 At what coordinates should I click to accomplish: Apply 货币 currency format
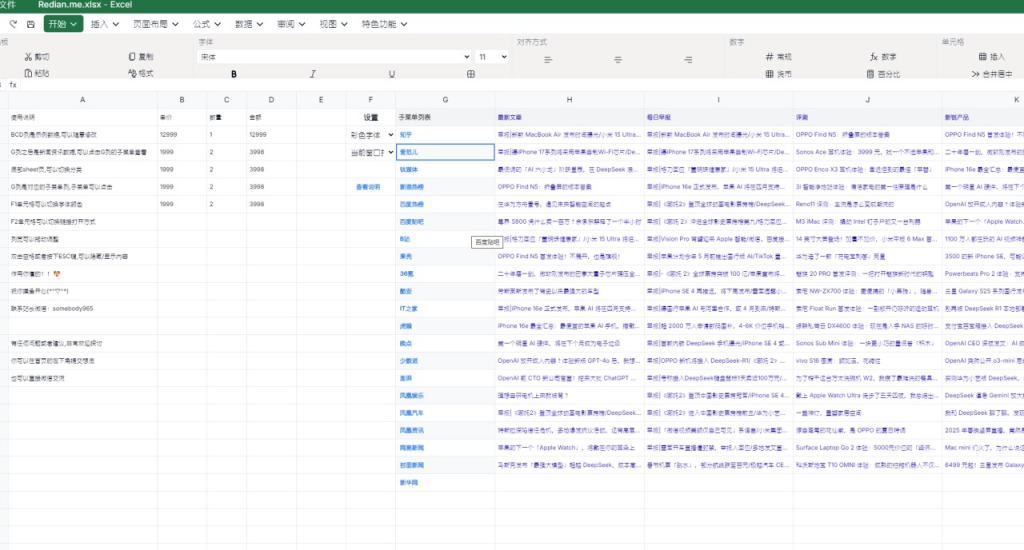[778, 74]
